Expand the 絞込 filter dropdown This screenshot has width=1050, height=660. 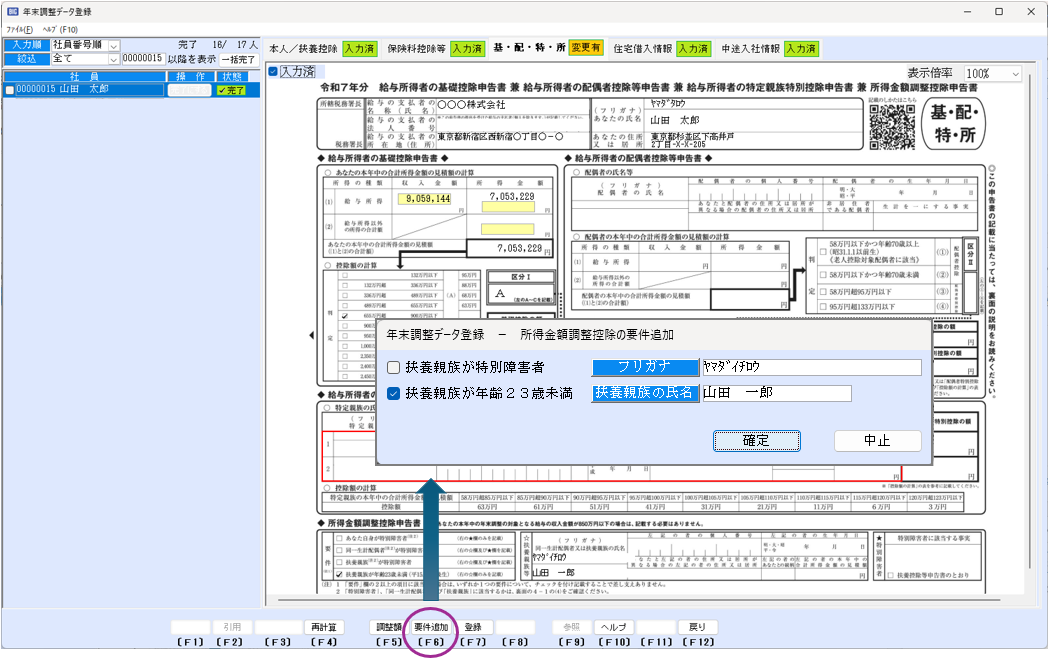click(113, 59)
